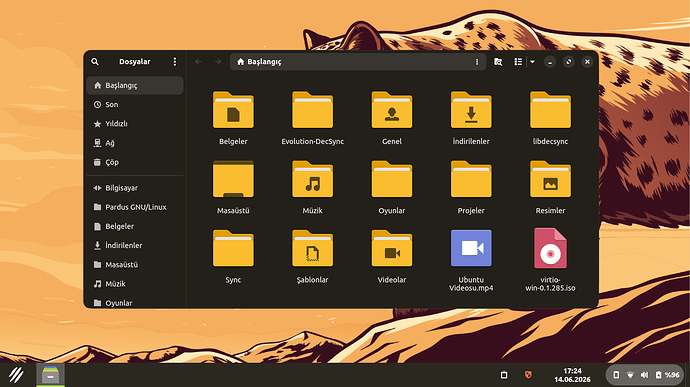Open Ağ network in the sidebar

(x=135, y=143)
